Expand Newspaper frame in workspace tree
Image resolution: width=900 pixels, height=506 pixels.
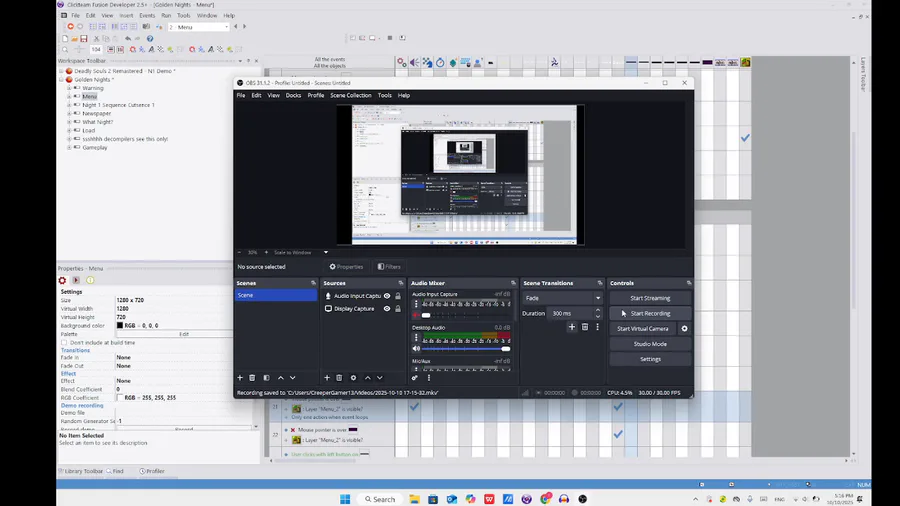(x=69, y=114)
